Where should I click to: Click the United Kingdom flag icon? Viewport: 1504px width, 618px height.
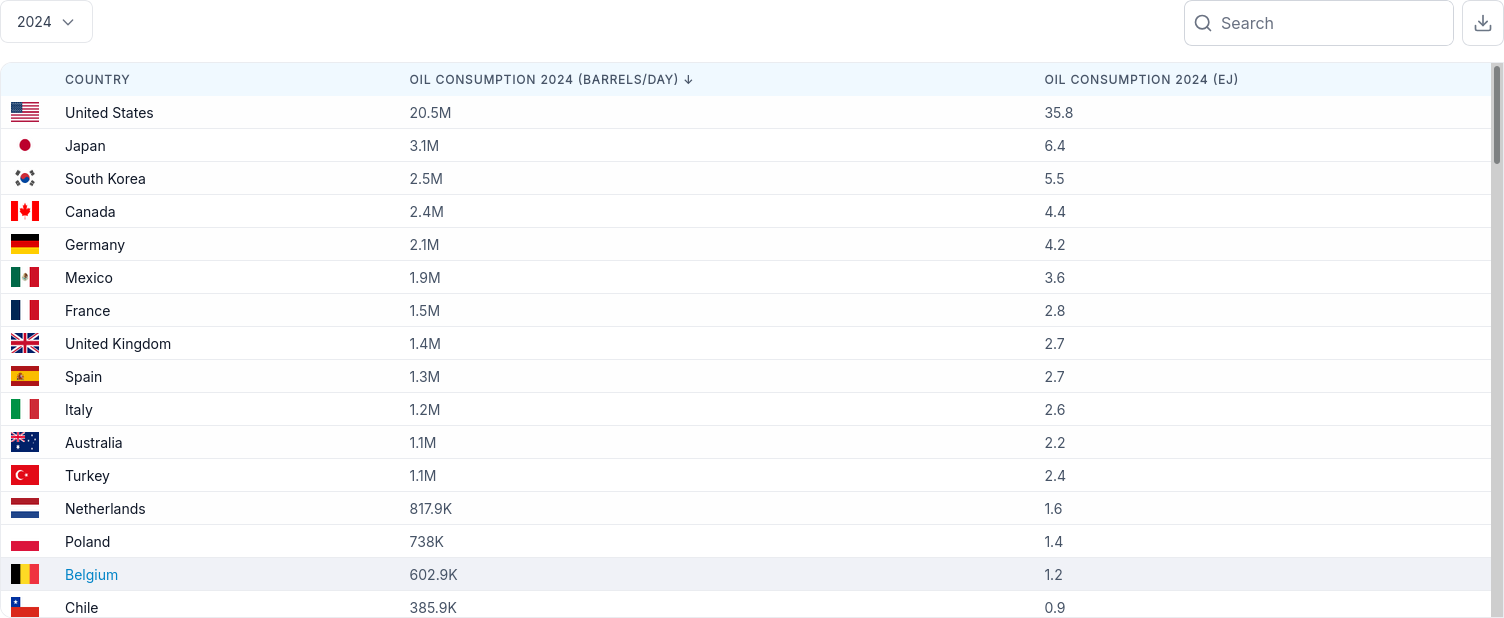[x=25, y=344]
